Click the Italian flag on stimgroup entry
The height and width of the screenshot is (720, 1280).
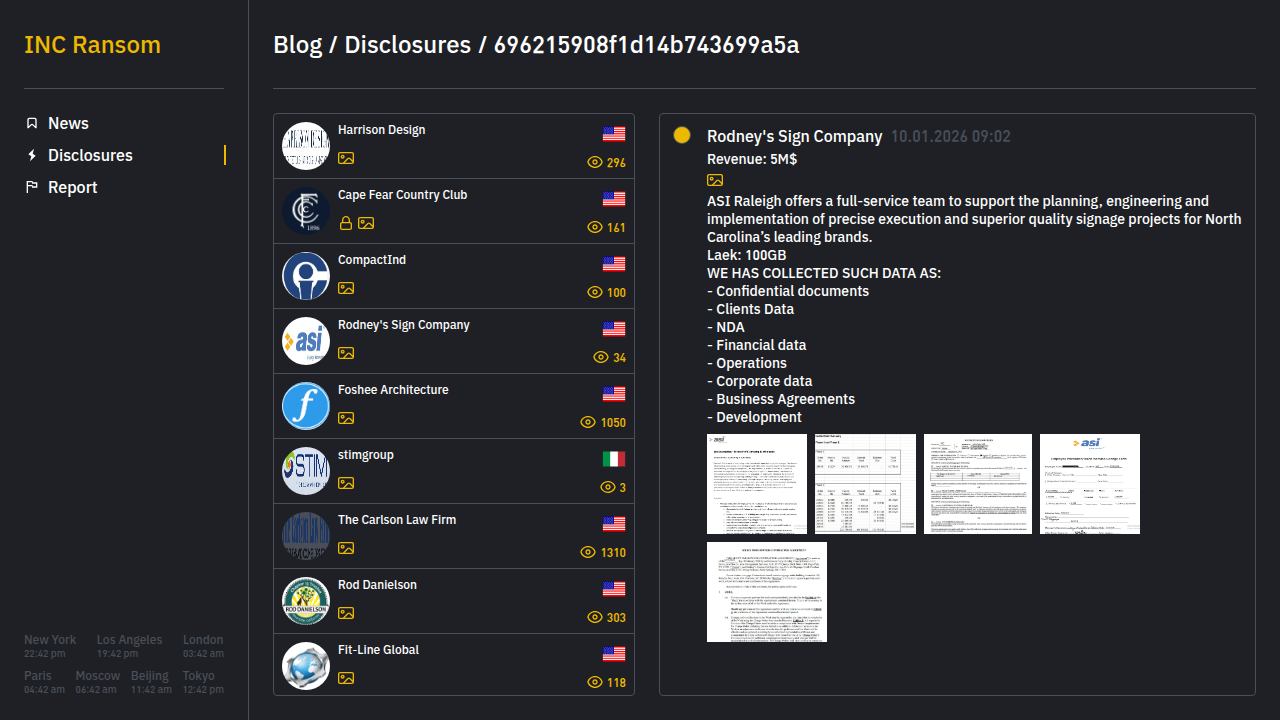click(614, 459)
